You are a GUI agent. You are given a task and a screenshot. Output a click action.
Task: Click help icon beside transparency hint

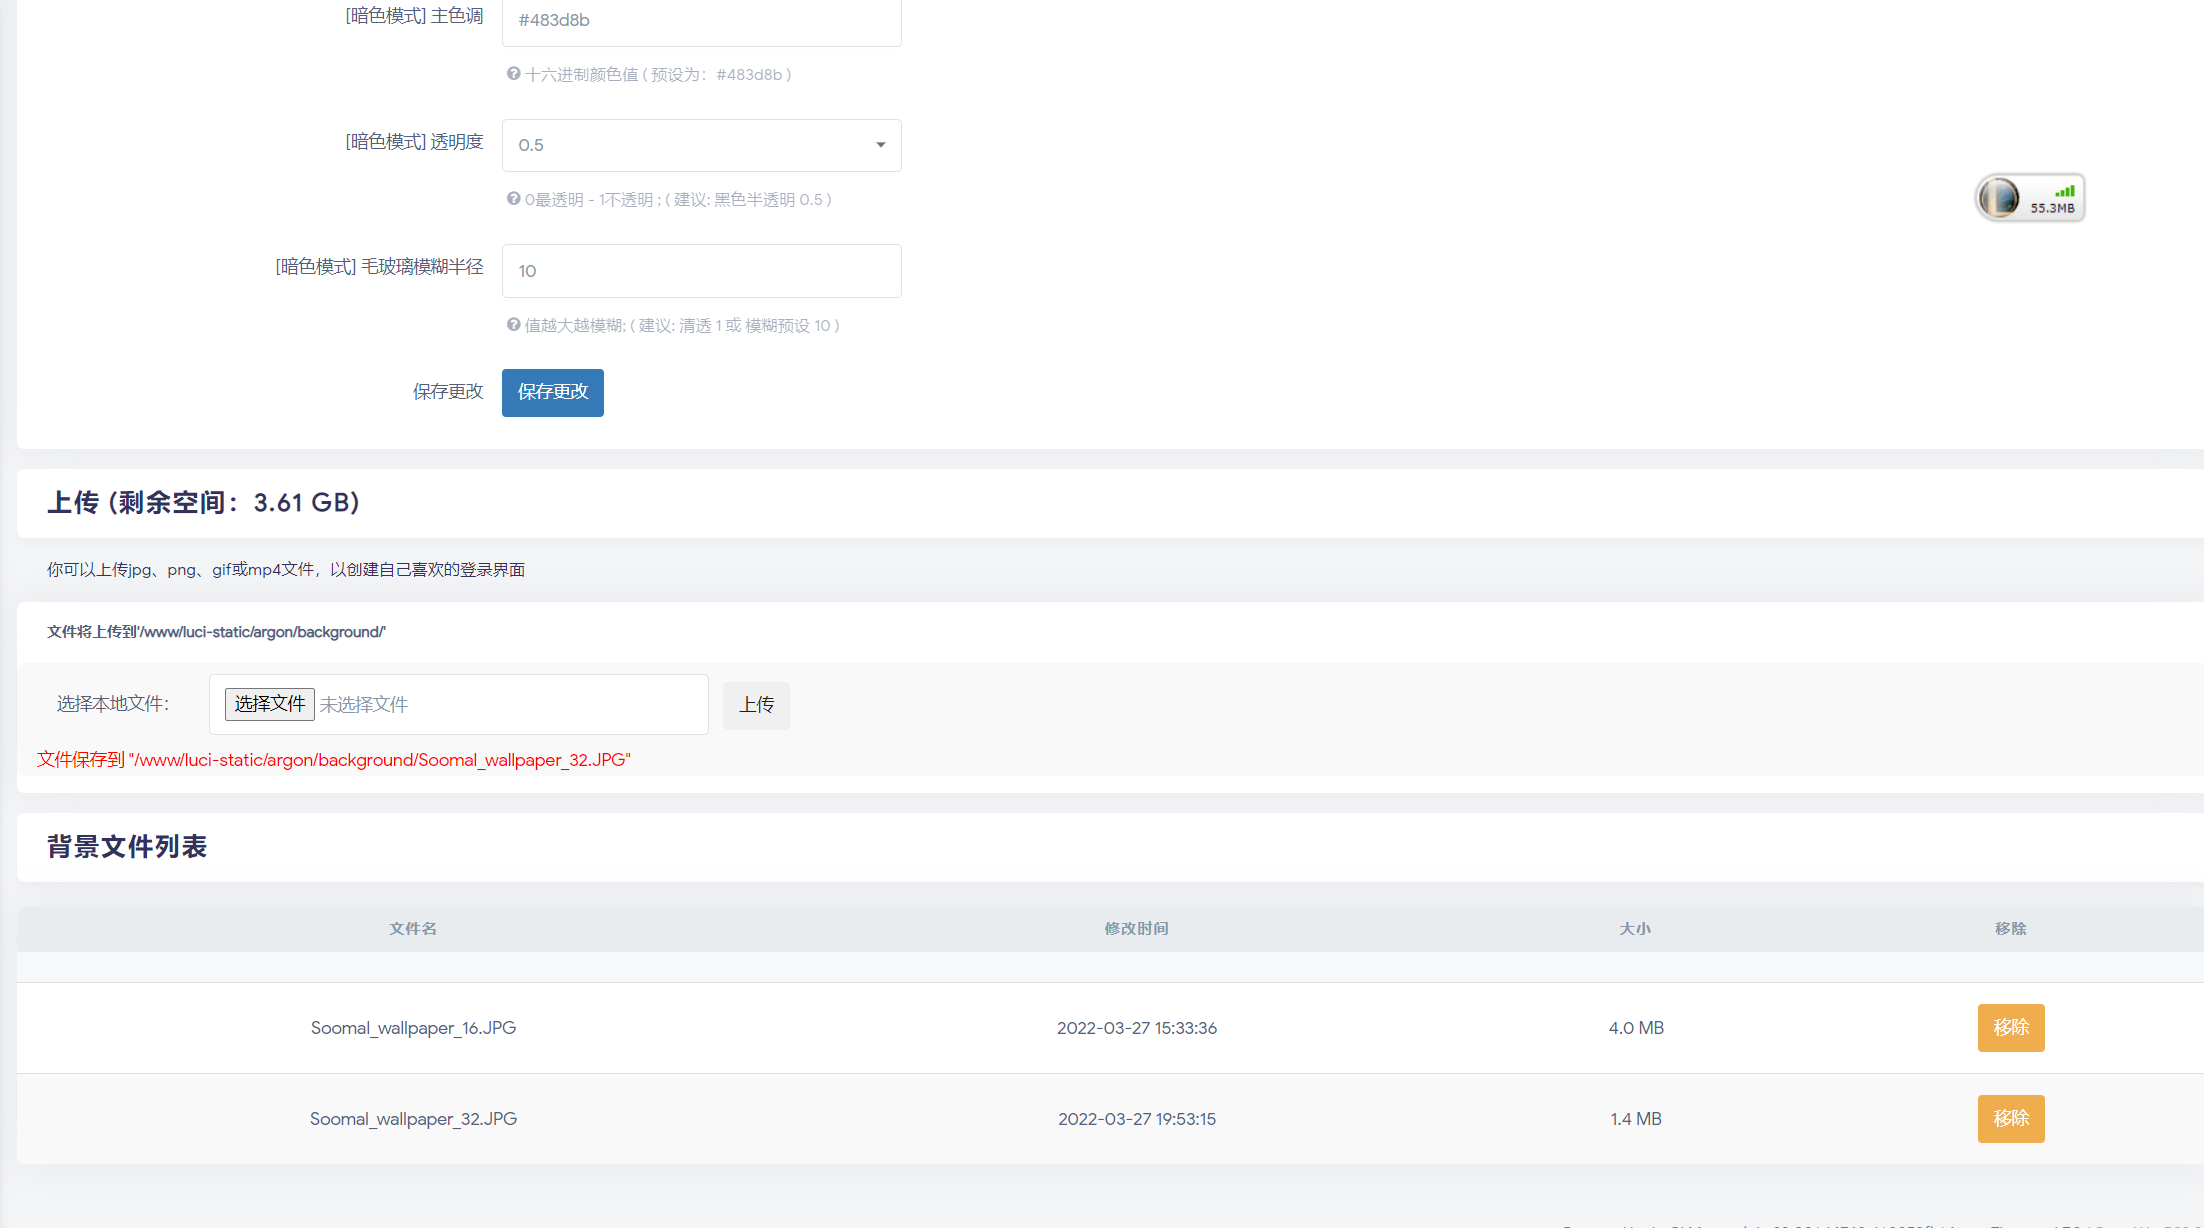pos(513,199)
